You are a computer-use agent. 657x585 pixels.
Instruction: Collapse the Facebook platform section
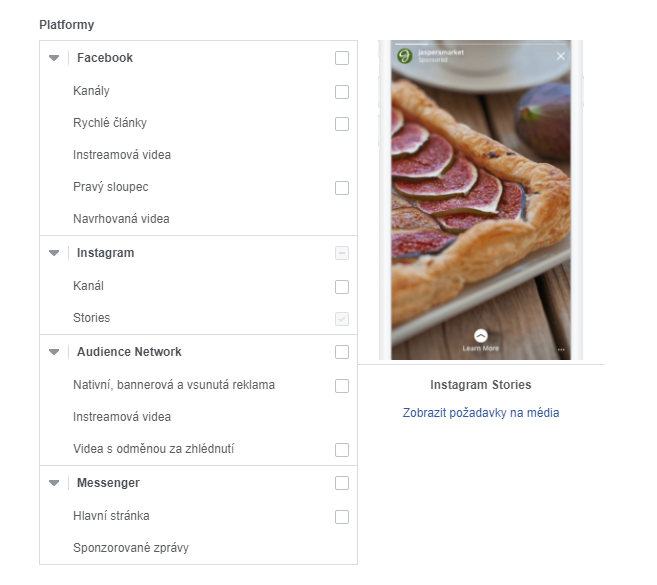point(54,58)
